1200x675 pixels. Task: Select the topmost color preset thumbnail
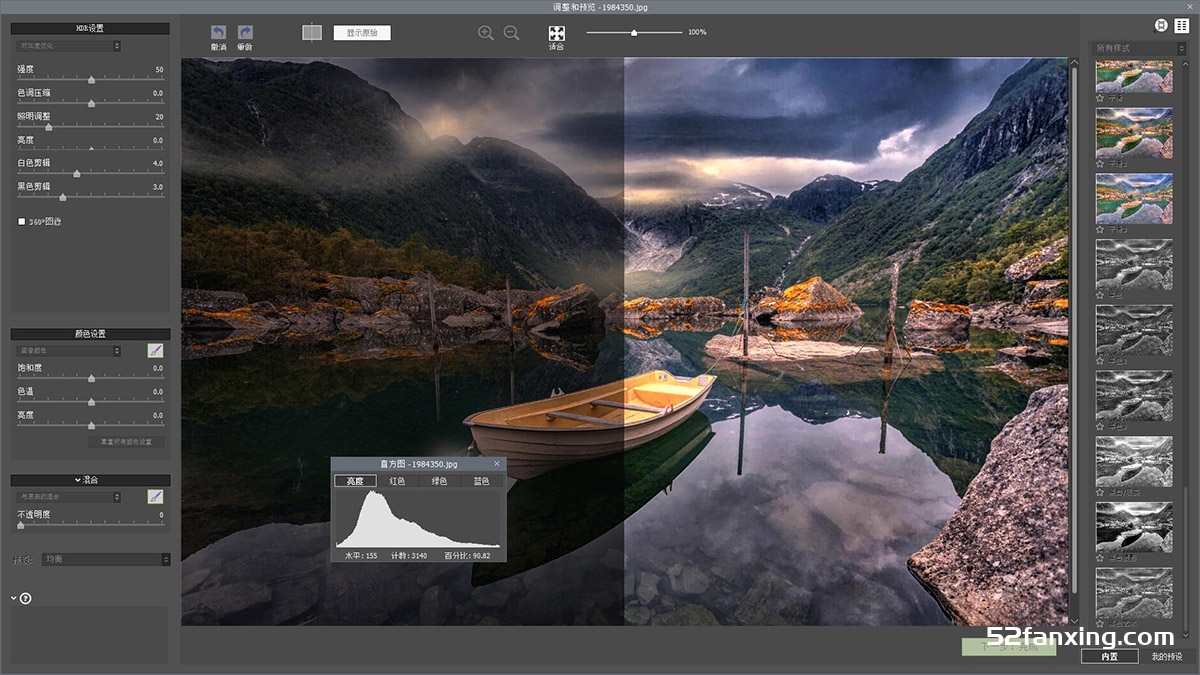pos(1134,76)
